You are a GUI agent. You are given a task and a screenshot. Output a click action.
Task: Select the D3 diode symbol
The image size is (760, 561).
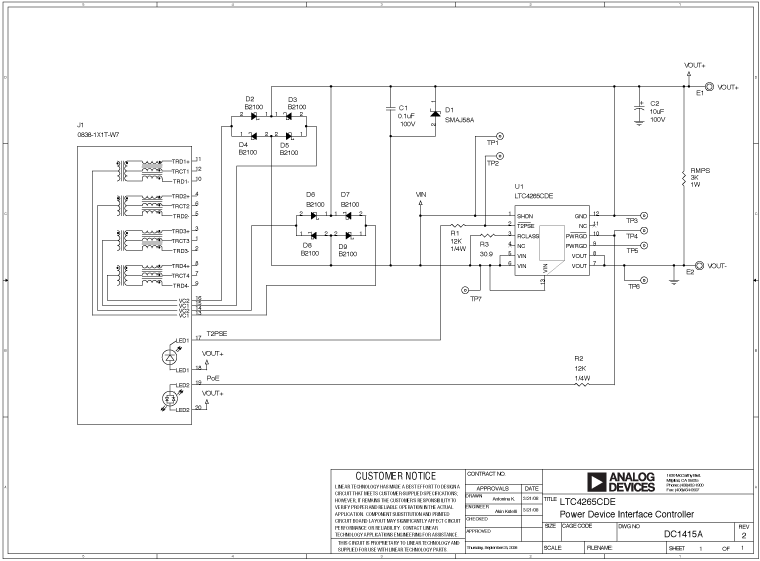tap(288, 116)
